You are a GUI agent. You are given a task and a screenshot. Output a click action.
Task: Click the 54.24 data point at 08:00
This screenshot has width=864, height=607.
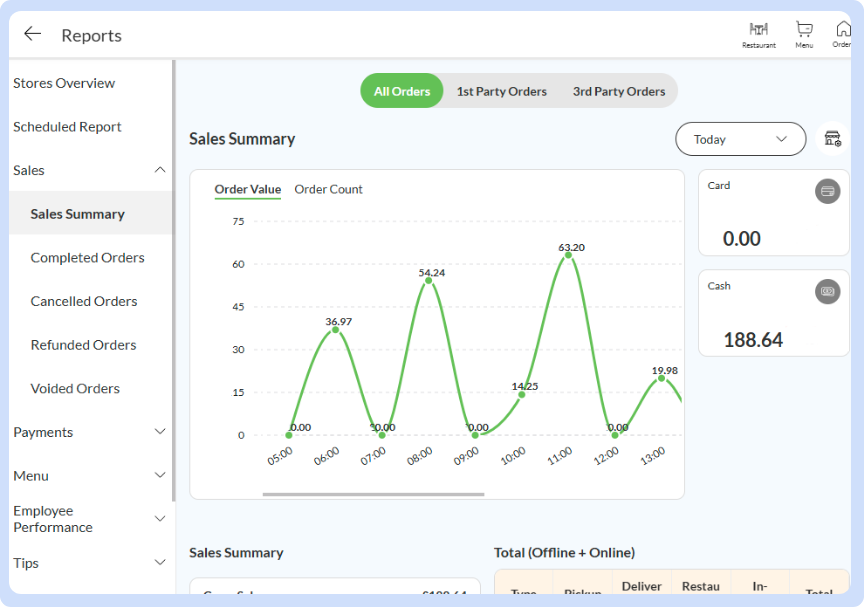pos(428,281)
